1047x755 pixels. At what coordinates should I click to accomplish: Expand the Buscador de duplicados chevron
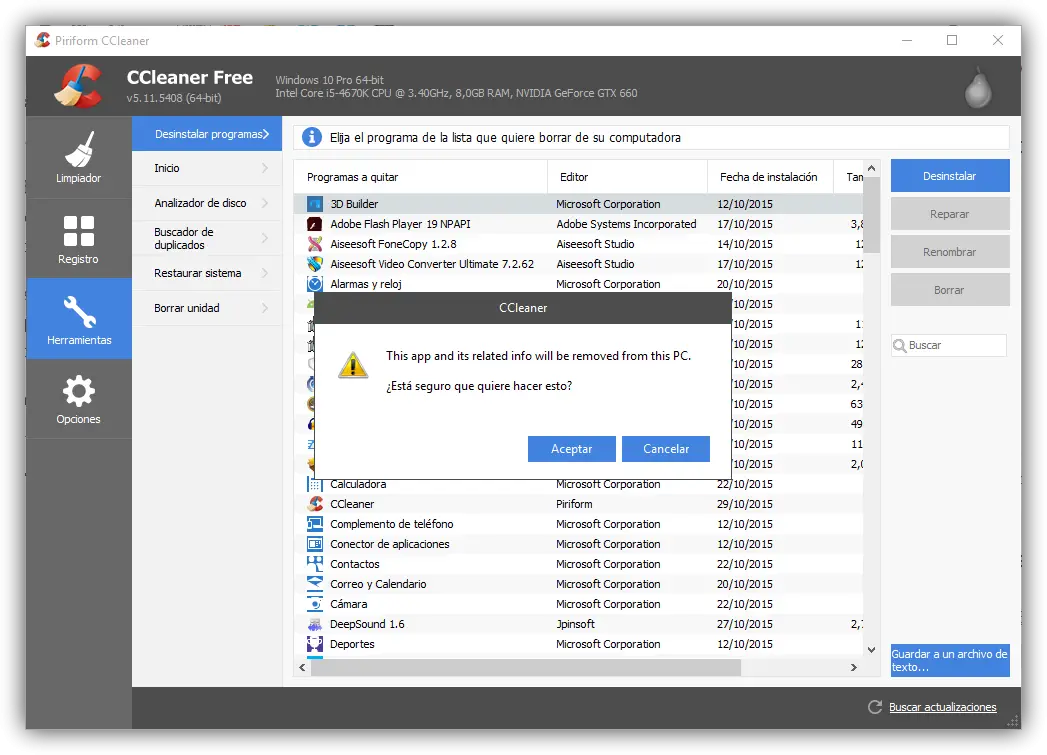click(x=265, y=238)
